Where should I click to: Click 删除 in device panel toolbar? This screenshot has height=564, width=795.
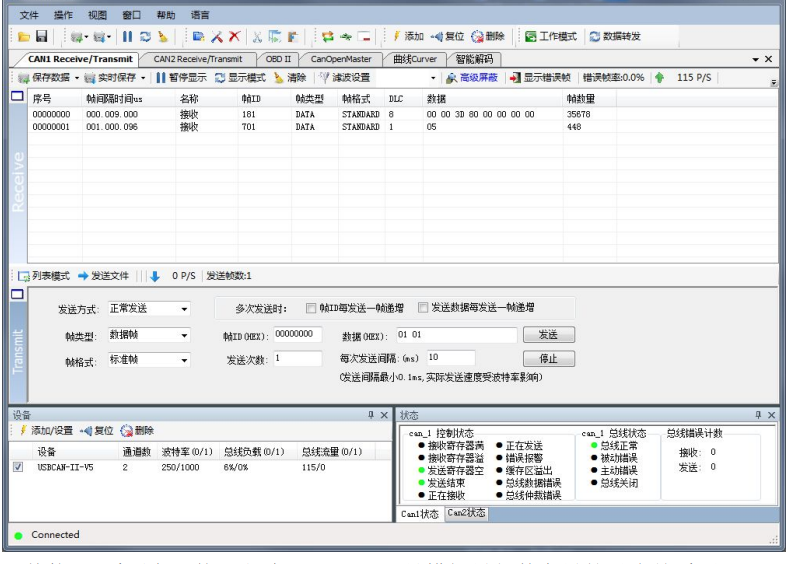click(x=137, y=431)
